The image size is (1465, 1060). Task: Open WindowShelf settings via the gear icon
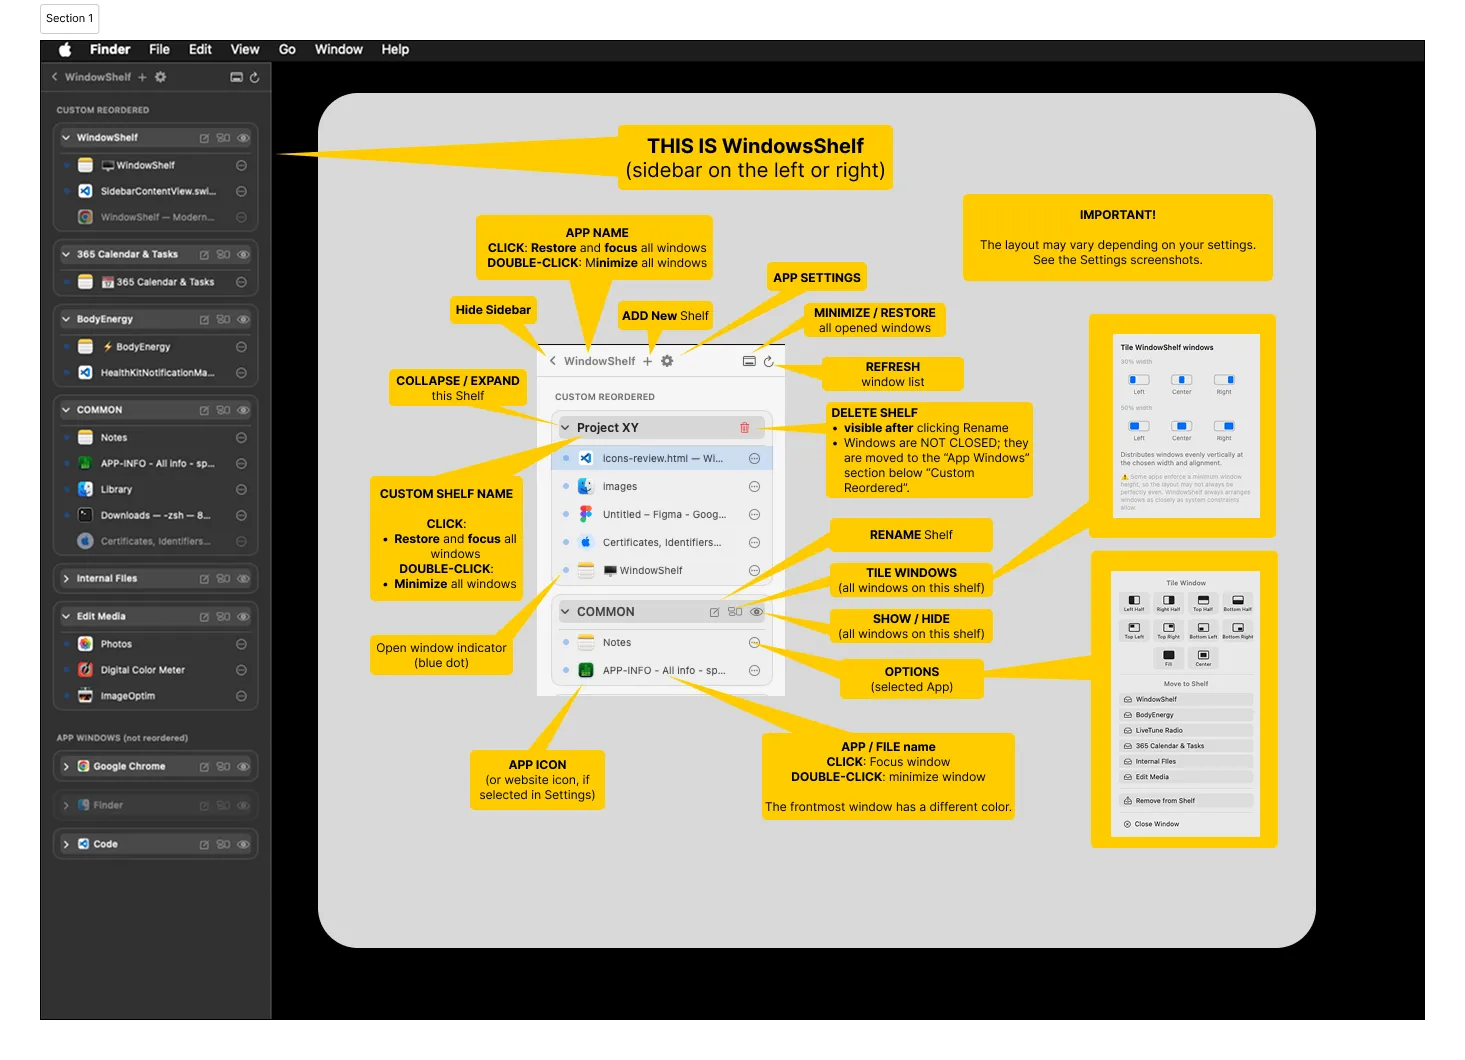coord(160,77)
